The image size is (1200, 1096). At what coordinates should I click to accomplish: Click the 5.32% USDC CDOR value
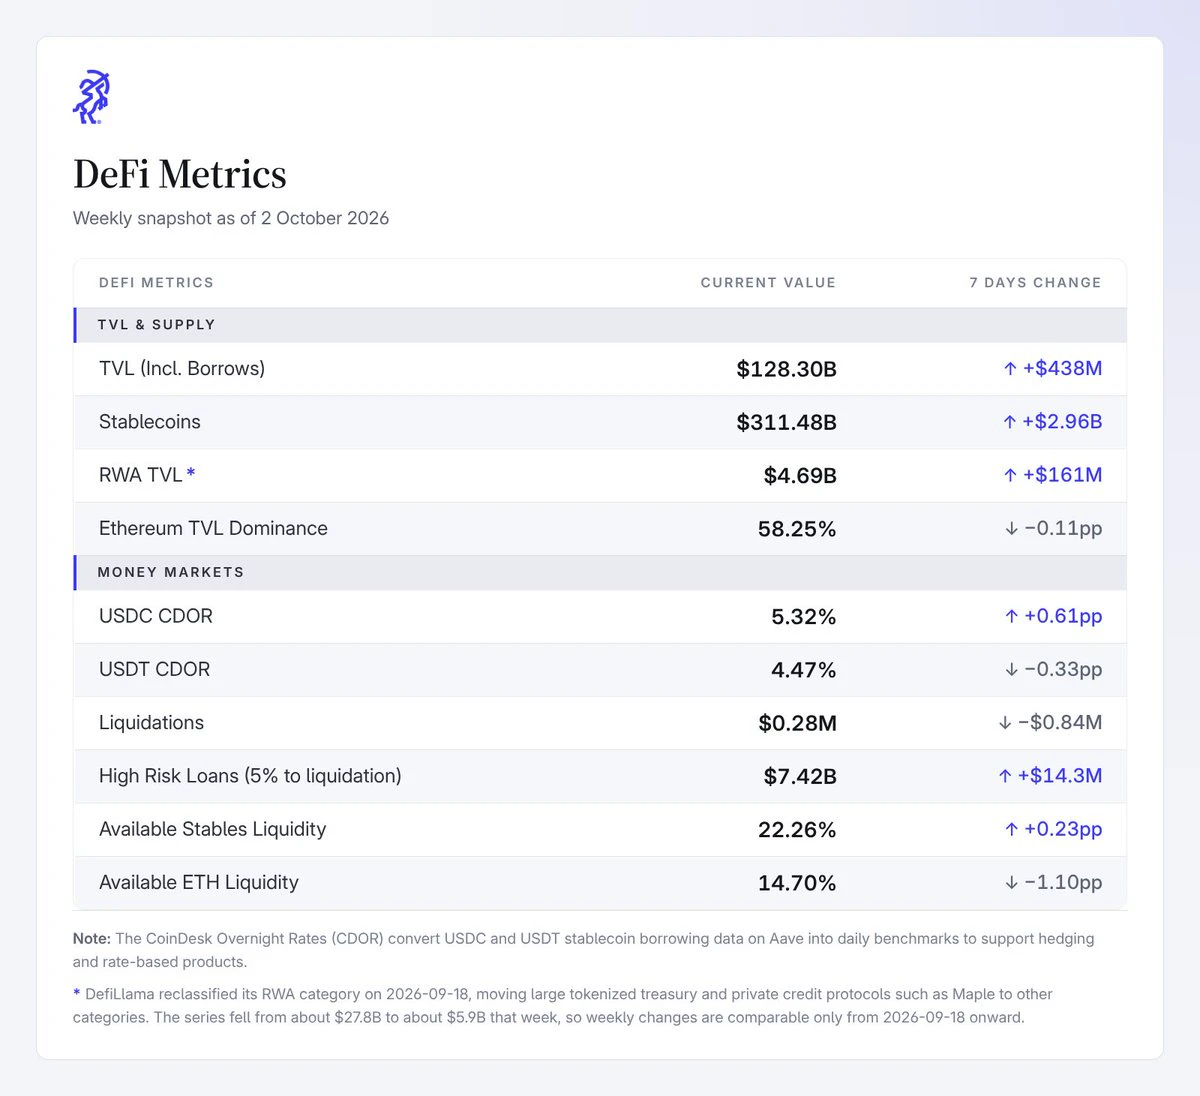pyautogui.click(x=804, y=617)
